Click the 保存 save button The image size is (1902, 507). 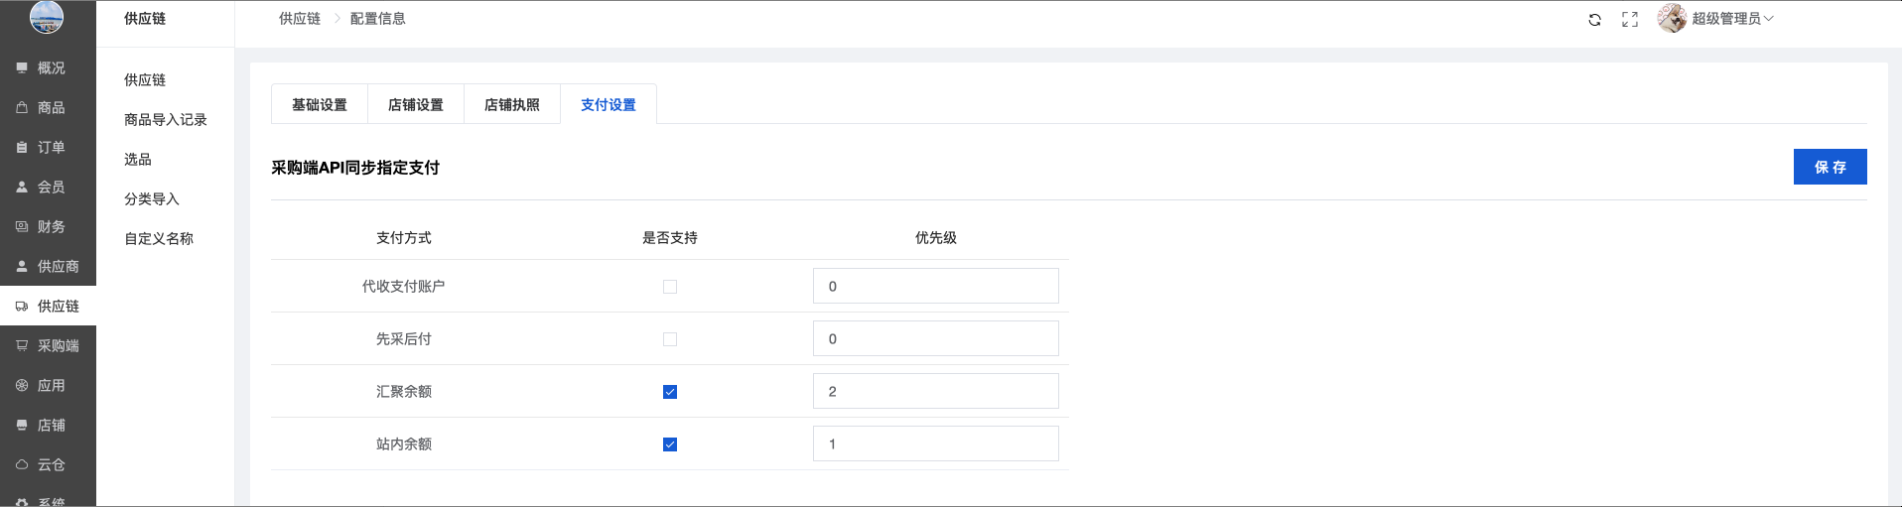pos(1829,167)
